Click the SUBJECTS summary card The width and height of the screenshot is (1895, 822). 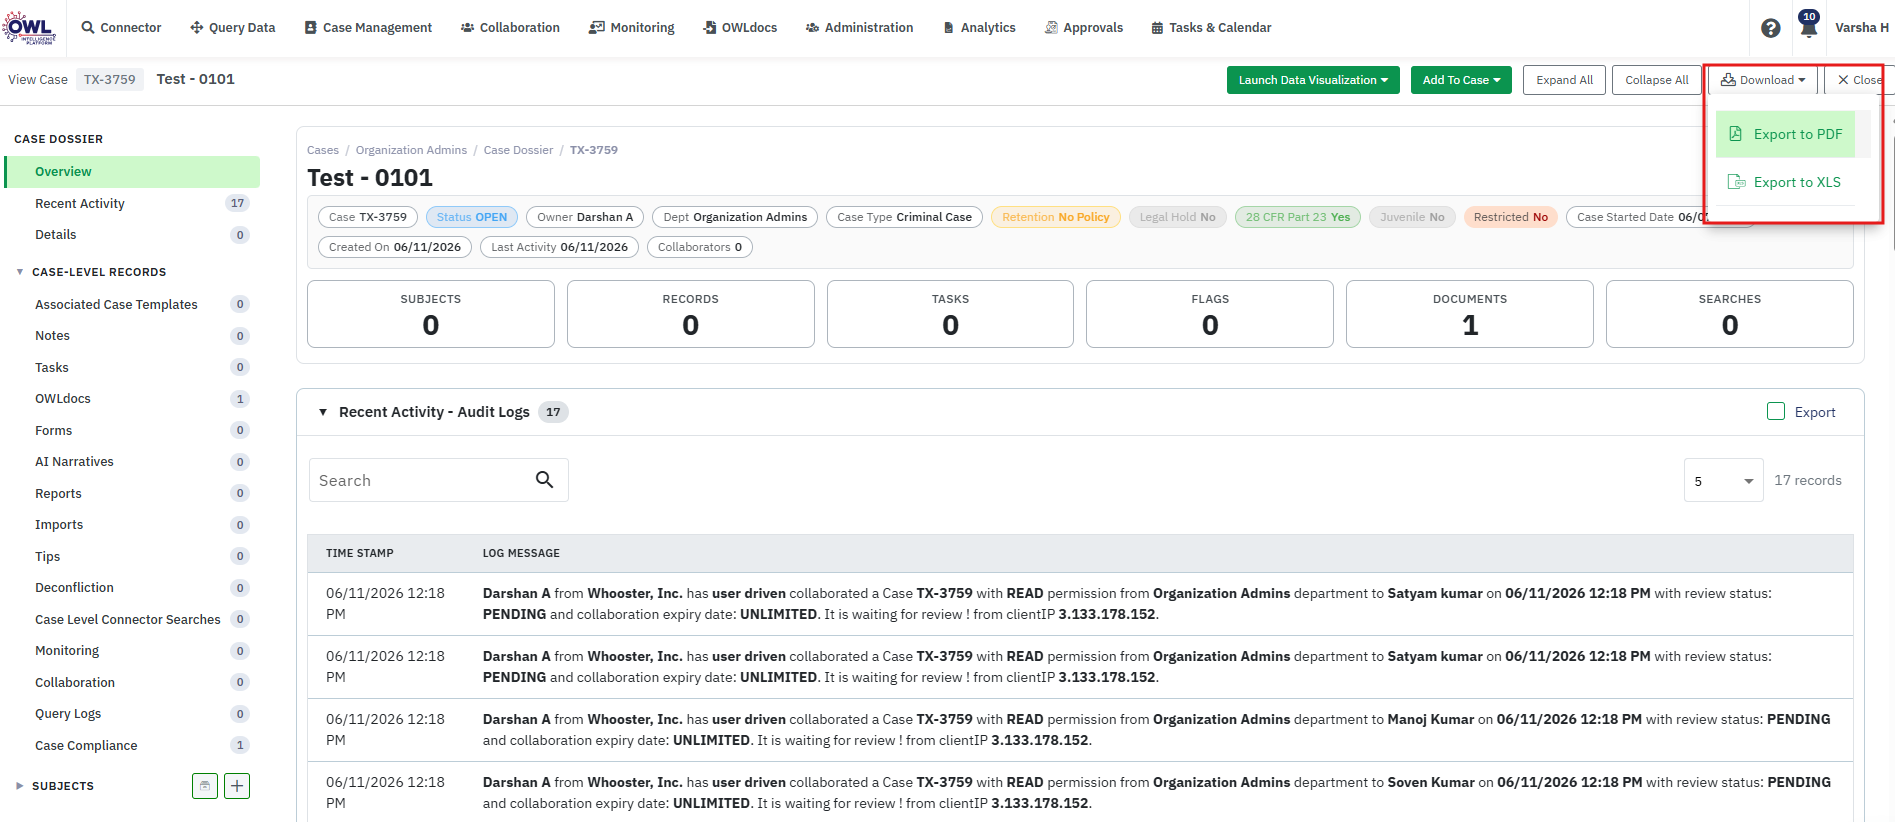[431, 314]
